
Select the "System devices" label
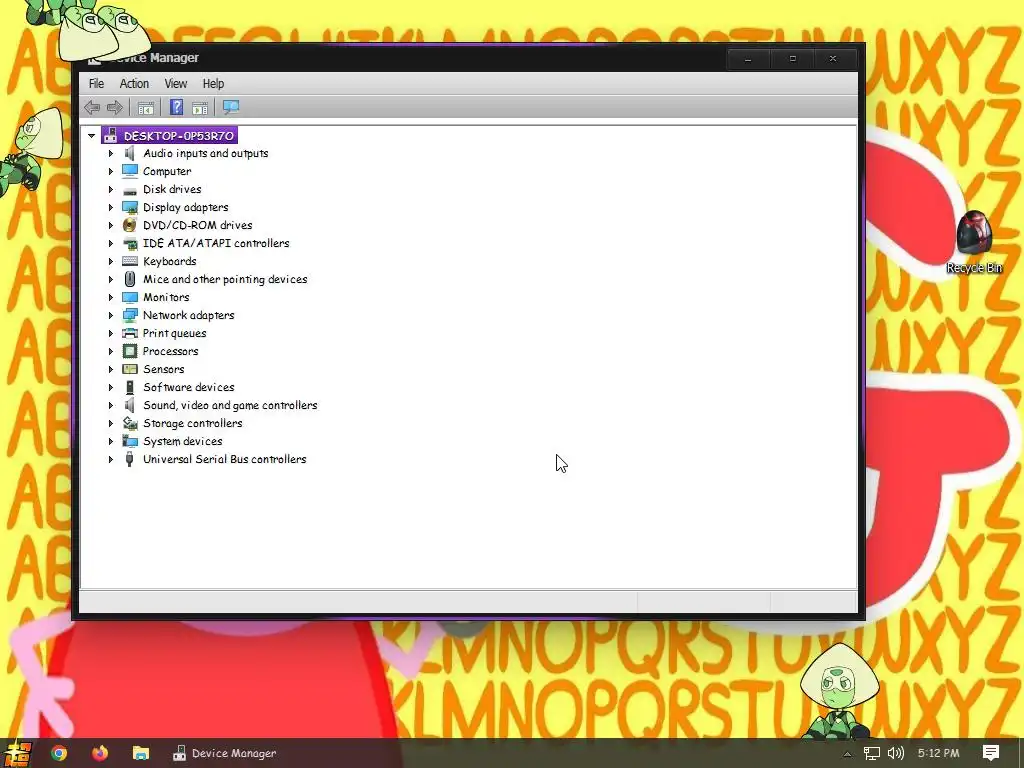coord(183,441)
